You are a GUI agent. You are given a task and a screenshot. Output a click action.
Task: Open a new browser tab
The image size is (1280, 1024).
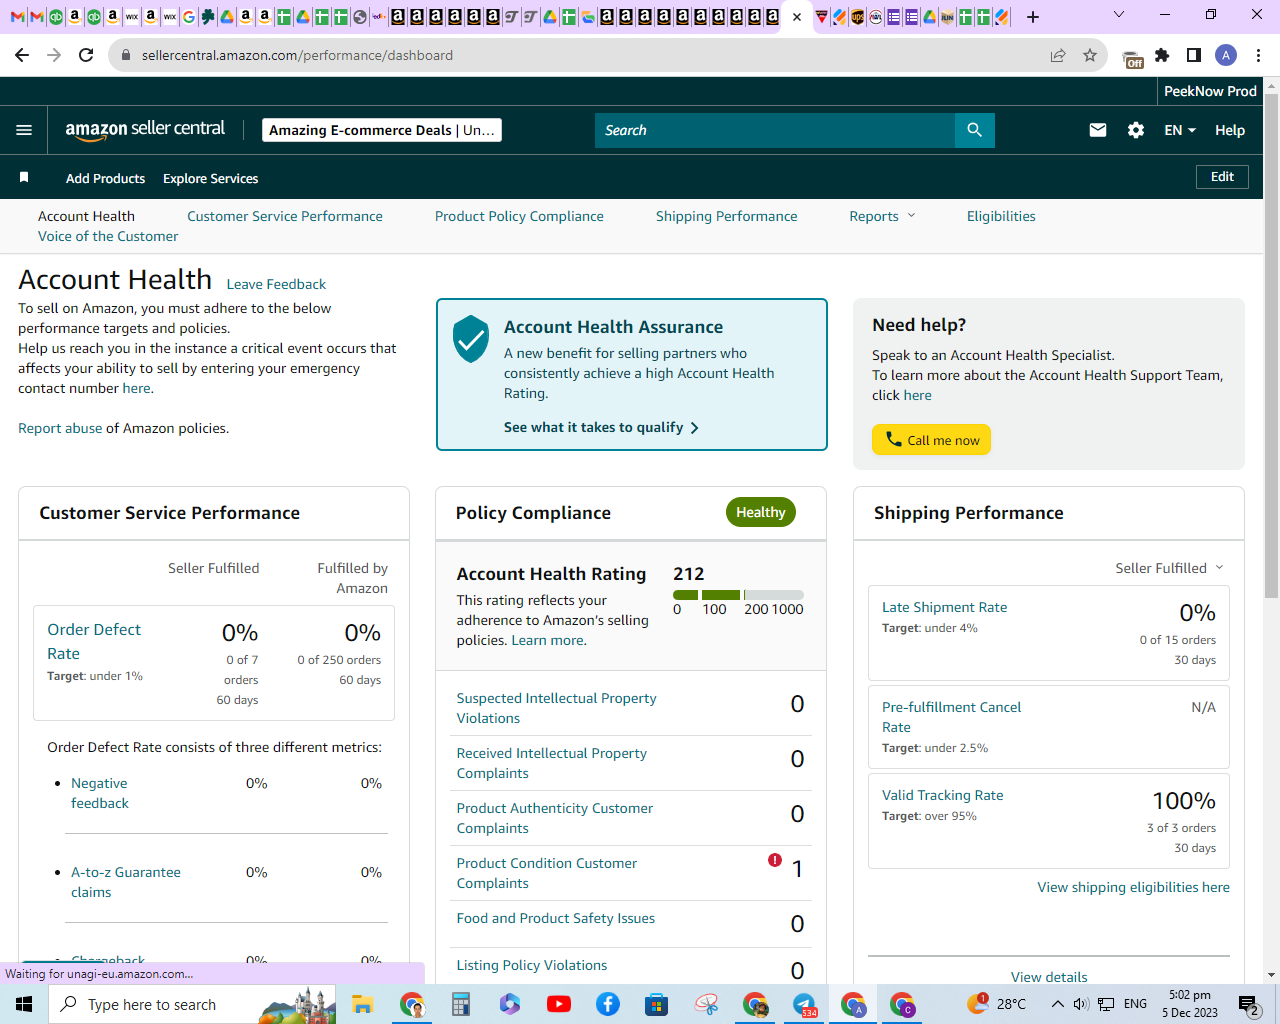[1033, 17]
